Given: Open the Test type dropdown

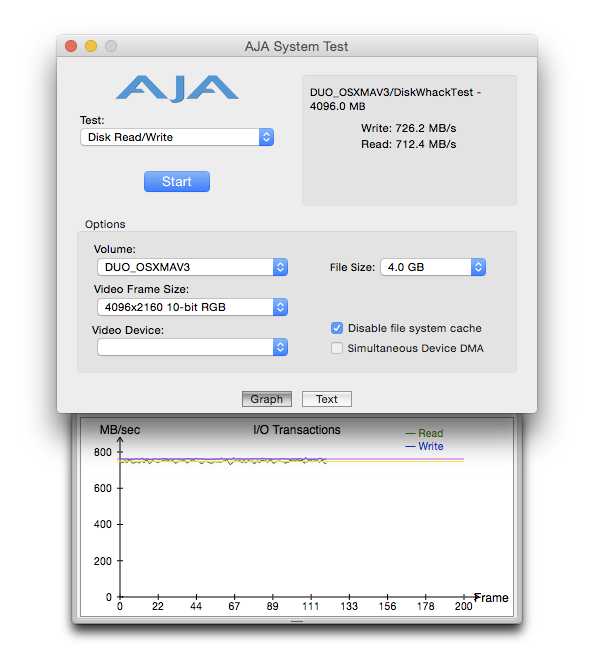Looking at the screenshot, I should [x=177, y=137].
